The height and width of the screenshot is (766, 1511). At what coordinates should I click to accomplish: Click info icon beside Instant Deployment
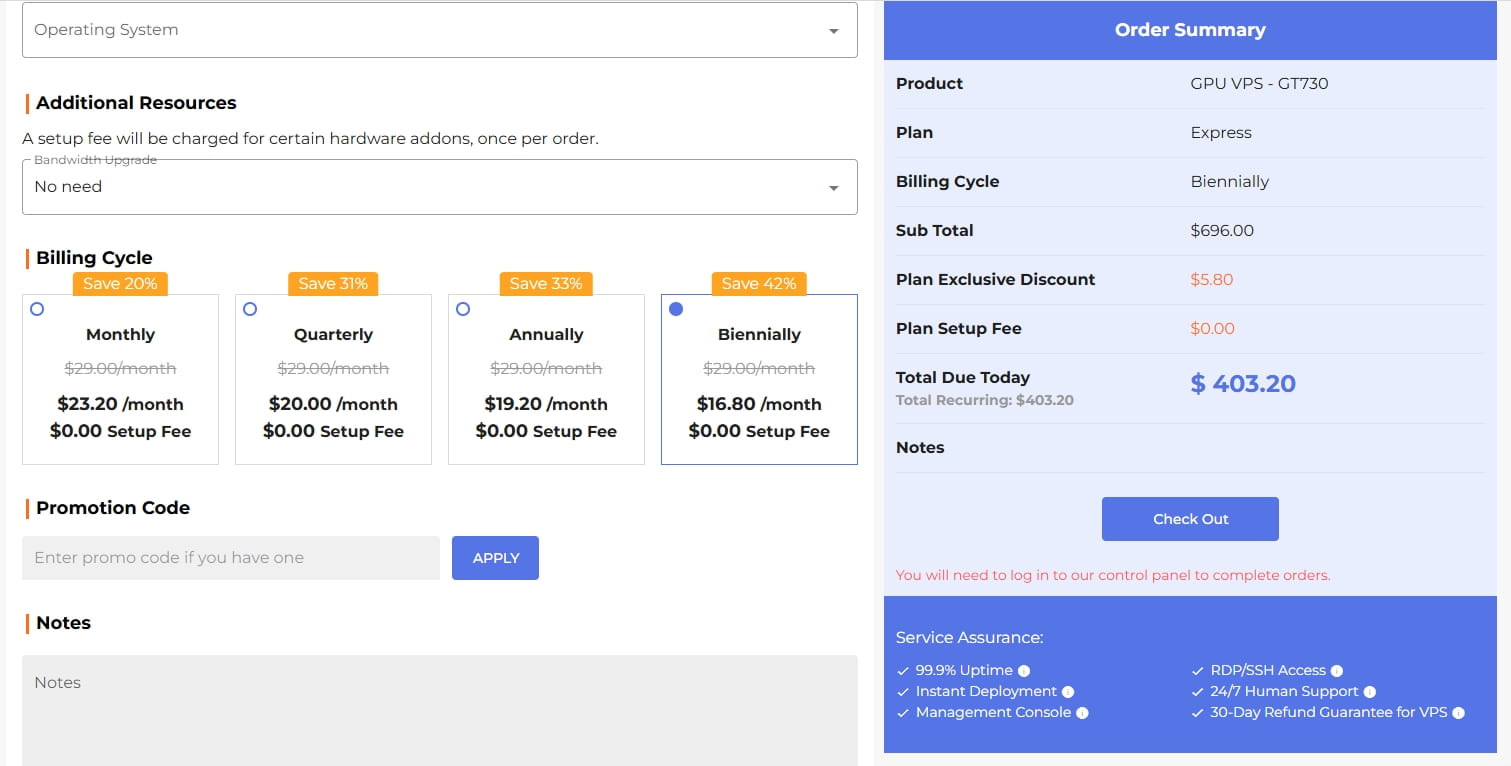pos(1068,692)
